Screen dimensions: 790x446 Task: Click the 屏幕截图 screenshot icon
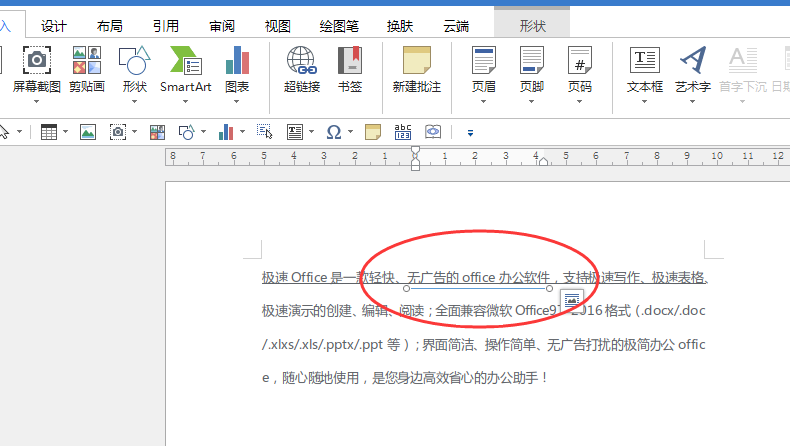(36, 60)
